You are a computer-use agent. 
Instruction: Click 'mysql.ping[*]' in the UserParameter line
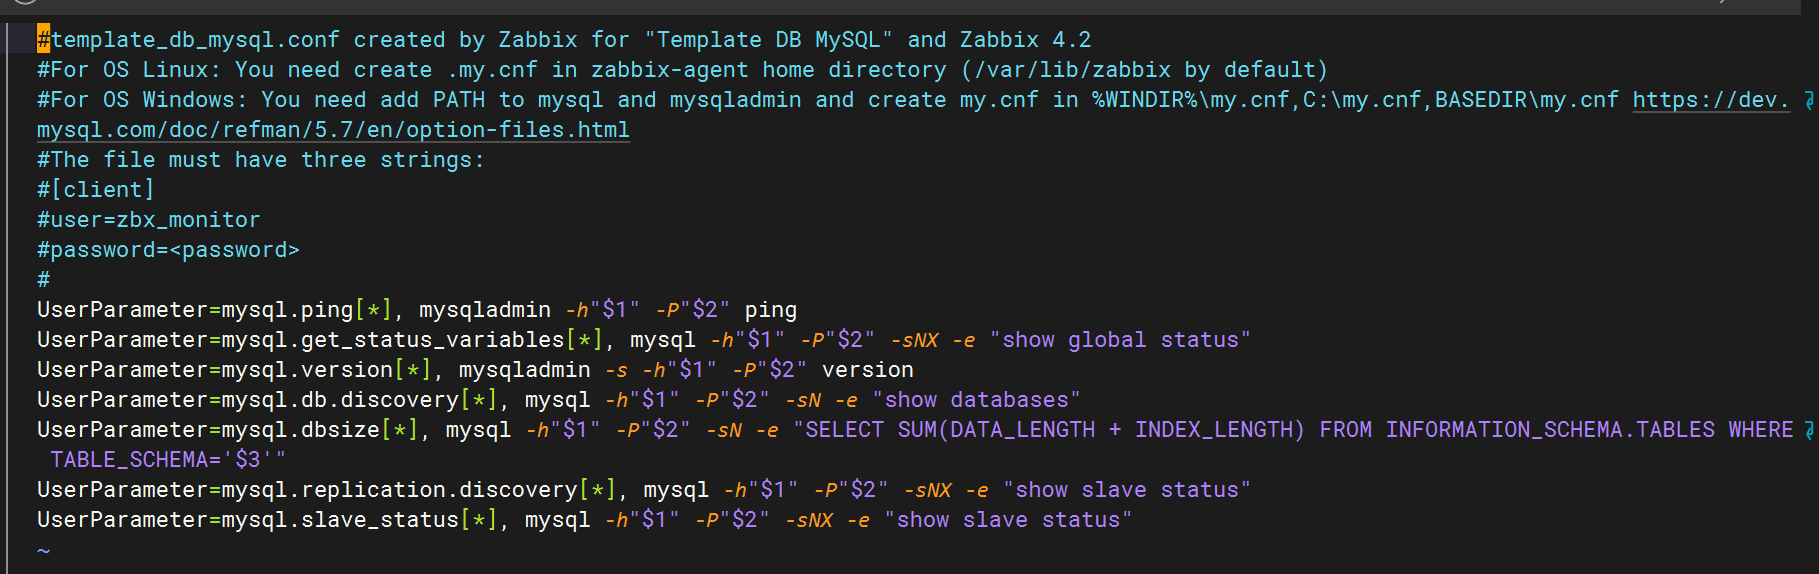[x=307, y=310]
